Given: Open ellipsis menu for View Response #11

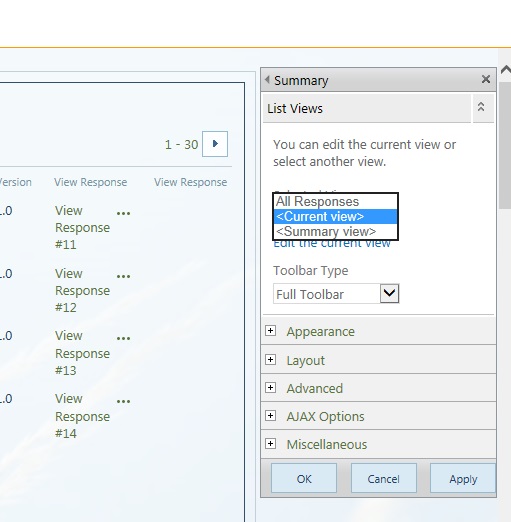Looking at the screenshot, I should coord(123,213).
